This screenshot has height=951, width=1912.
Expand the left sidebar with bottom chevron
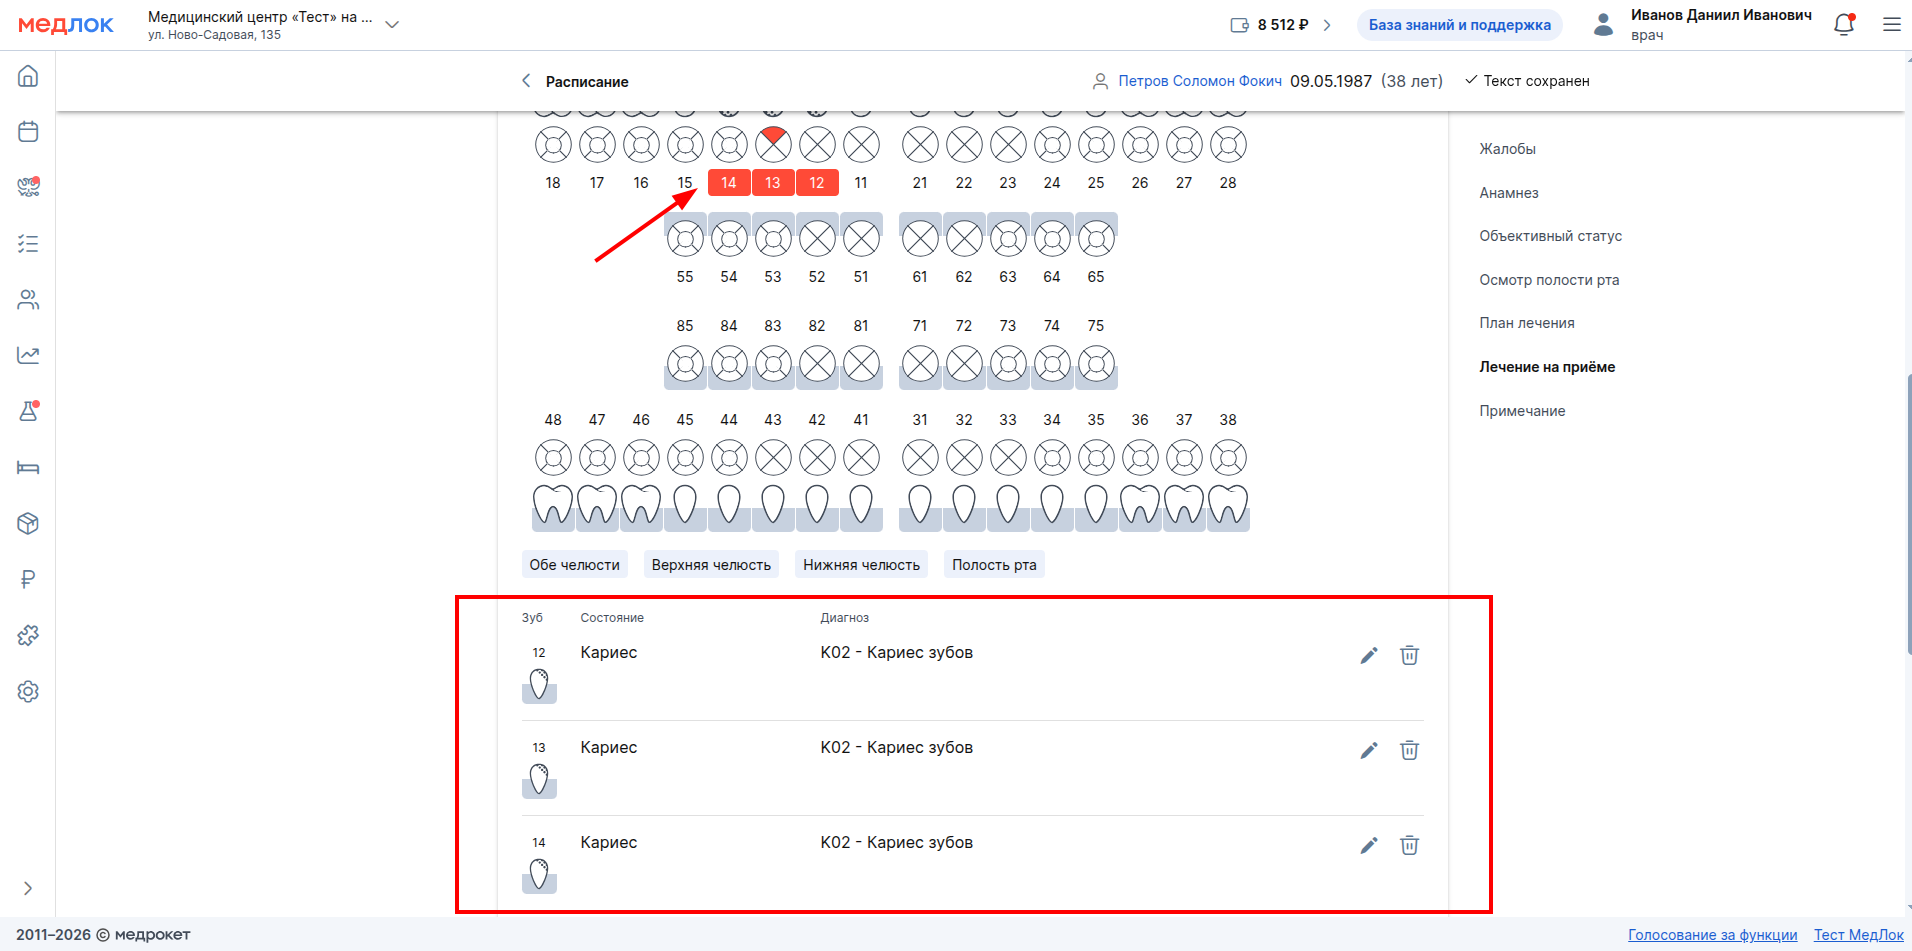[28, 888]
